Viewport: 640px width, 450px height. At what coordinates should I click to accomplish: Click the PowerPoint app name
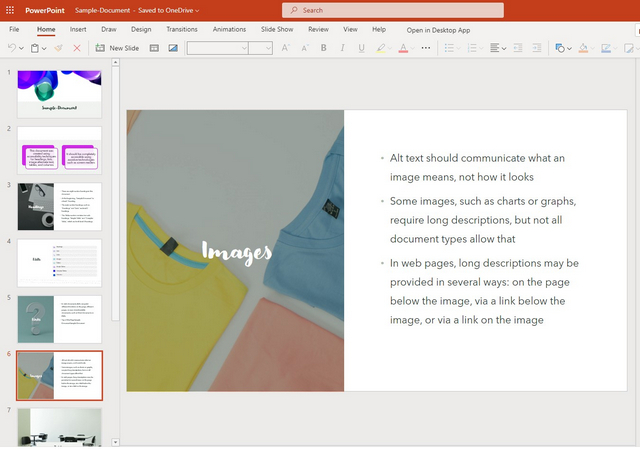[x=45, y=10]
